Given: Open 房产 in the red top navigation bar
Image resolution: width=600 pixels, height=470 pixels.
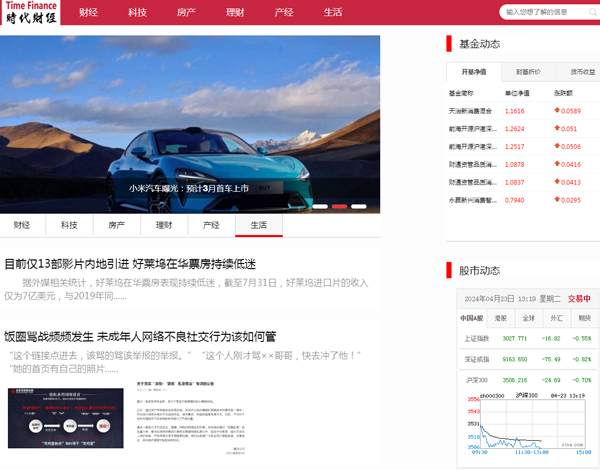Looking at the screenshot, I should click(186, 12).
